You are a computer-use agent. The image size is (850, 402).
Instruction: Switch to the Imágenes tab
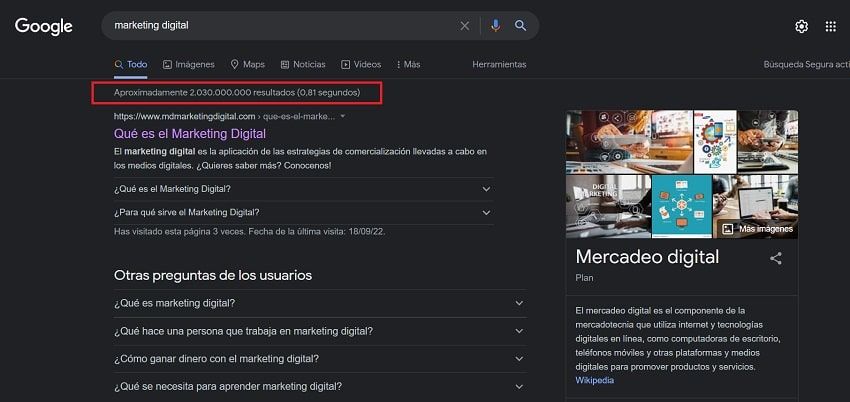point(189,64)
